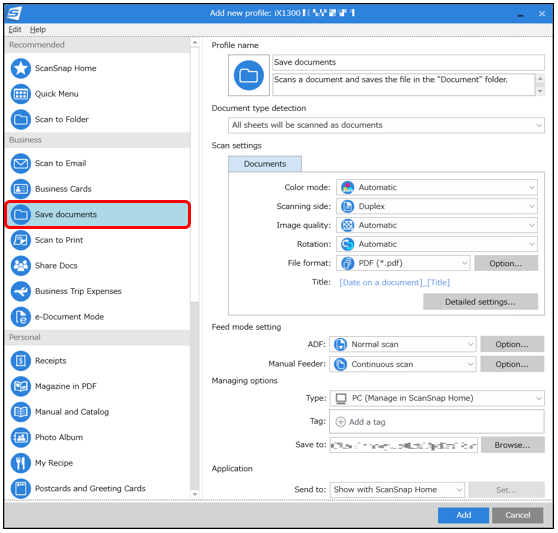Pick the My Recipe fork-and-knife icon
The height and width of the screenshot is (533, 558).
click(x=21, y=463)
